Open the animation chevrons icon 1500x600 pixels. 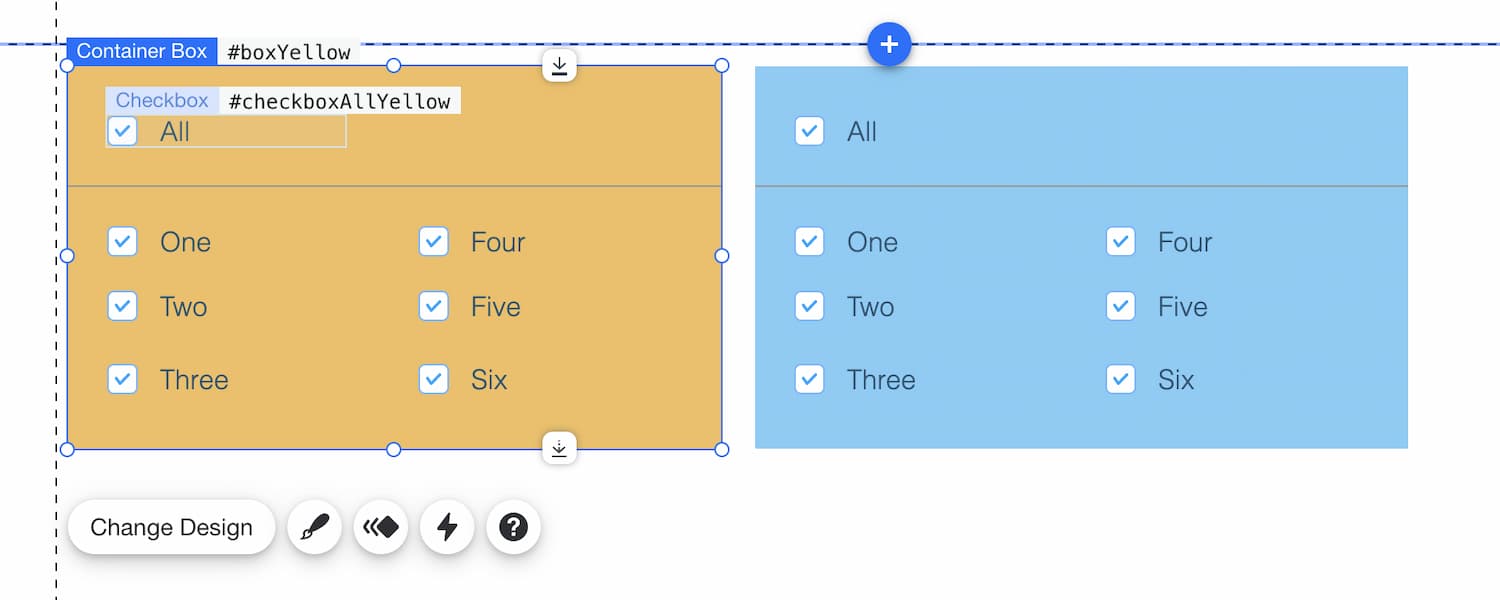click(x=380, y=527)
